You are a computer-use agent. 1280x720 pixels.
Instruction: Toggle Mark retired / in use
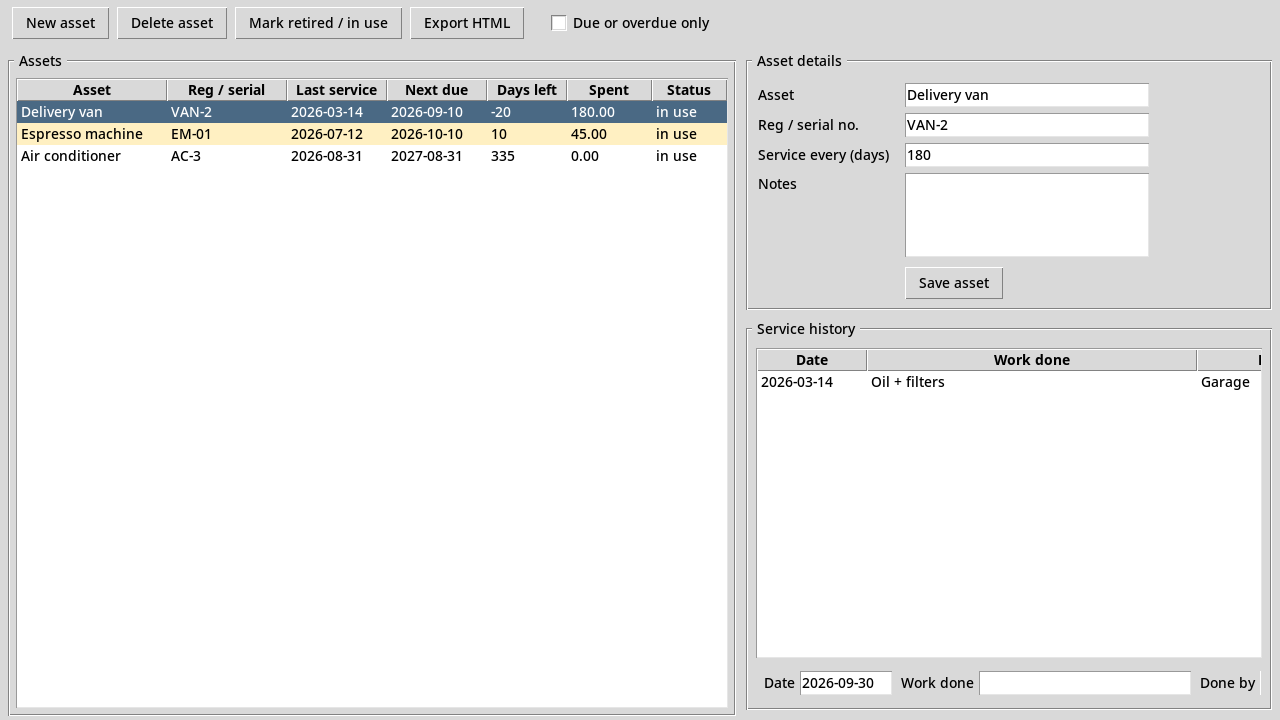coord(318,23)
